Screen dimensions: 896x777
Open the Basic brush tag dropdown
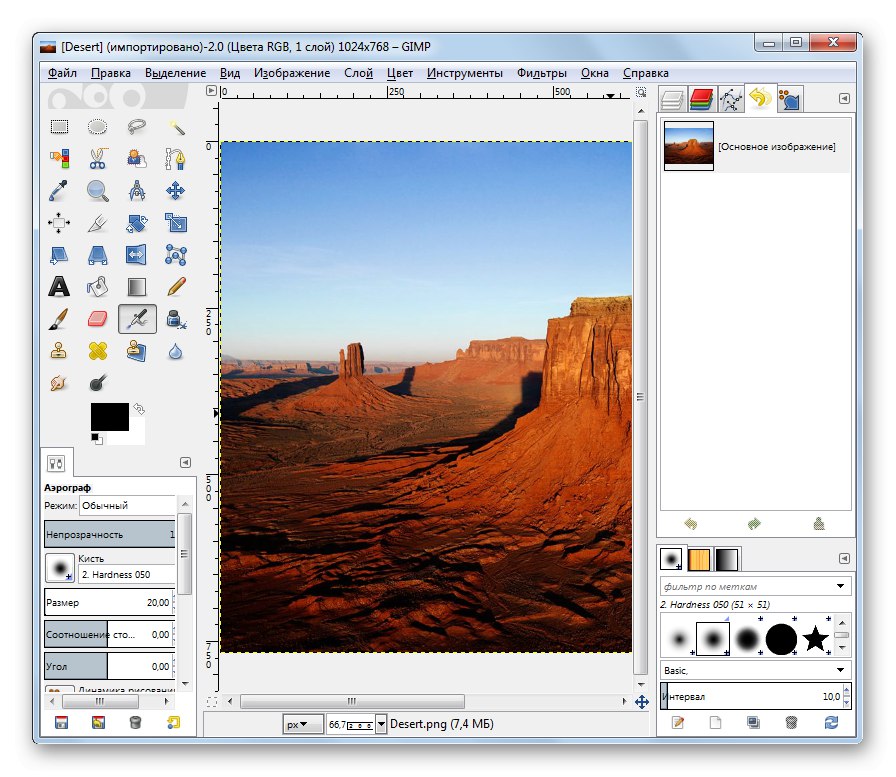pyautogui.click(x=755, y=670)
